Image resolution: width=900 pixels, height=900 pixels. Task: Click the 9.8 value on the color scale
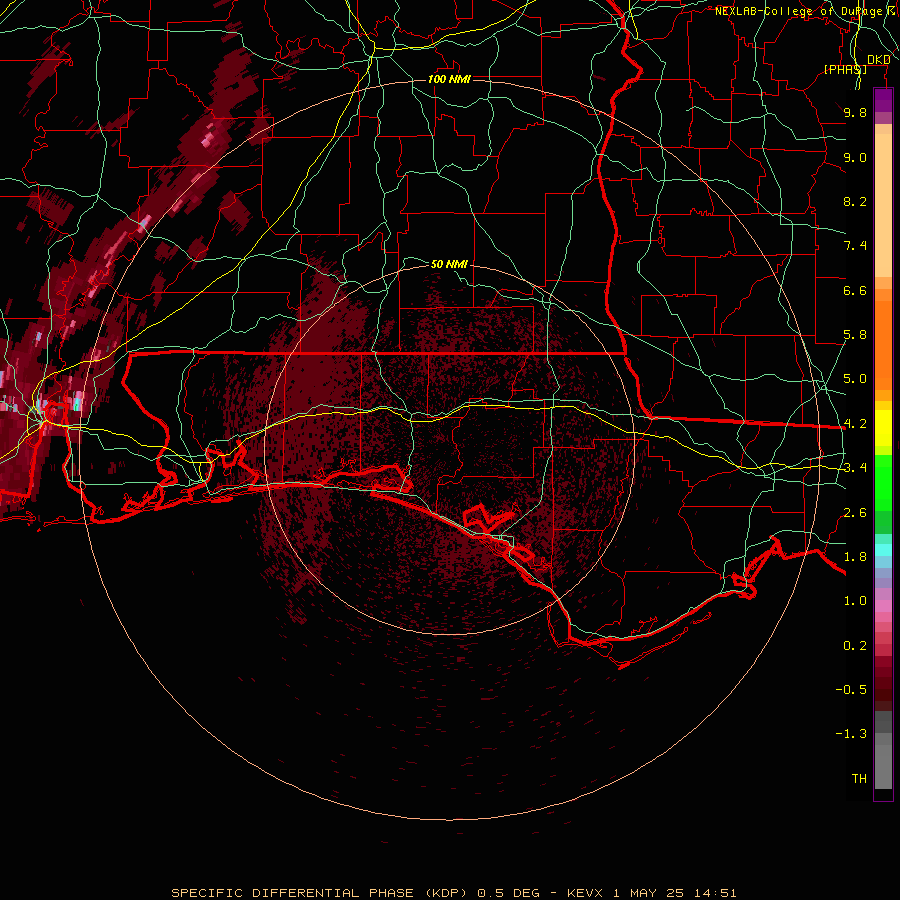click(x=855, y=112)
